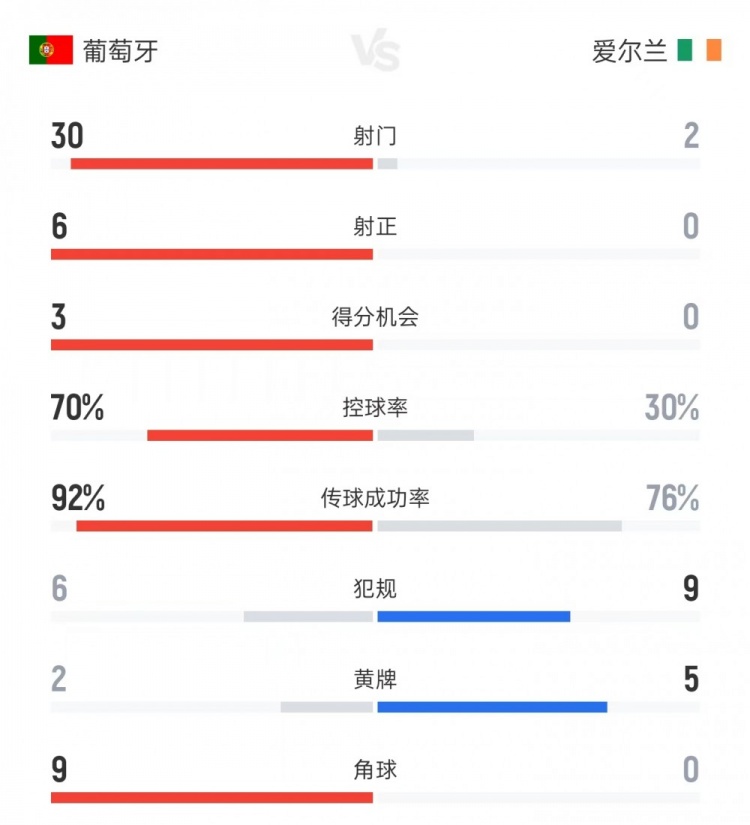
Task: Click the red 控球率 bar for Portugal
Action: (x=260, y=435)
